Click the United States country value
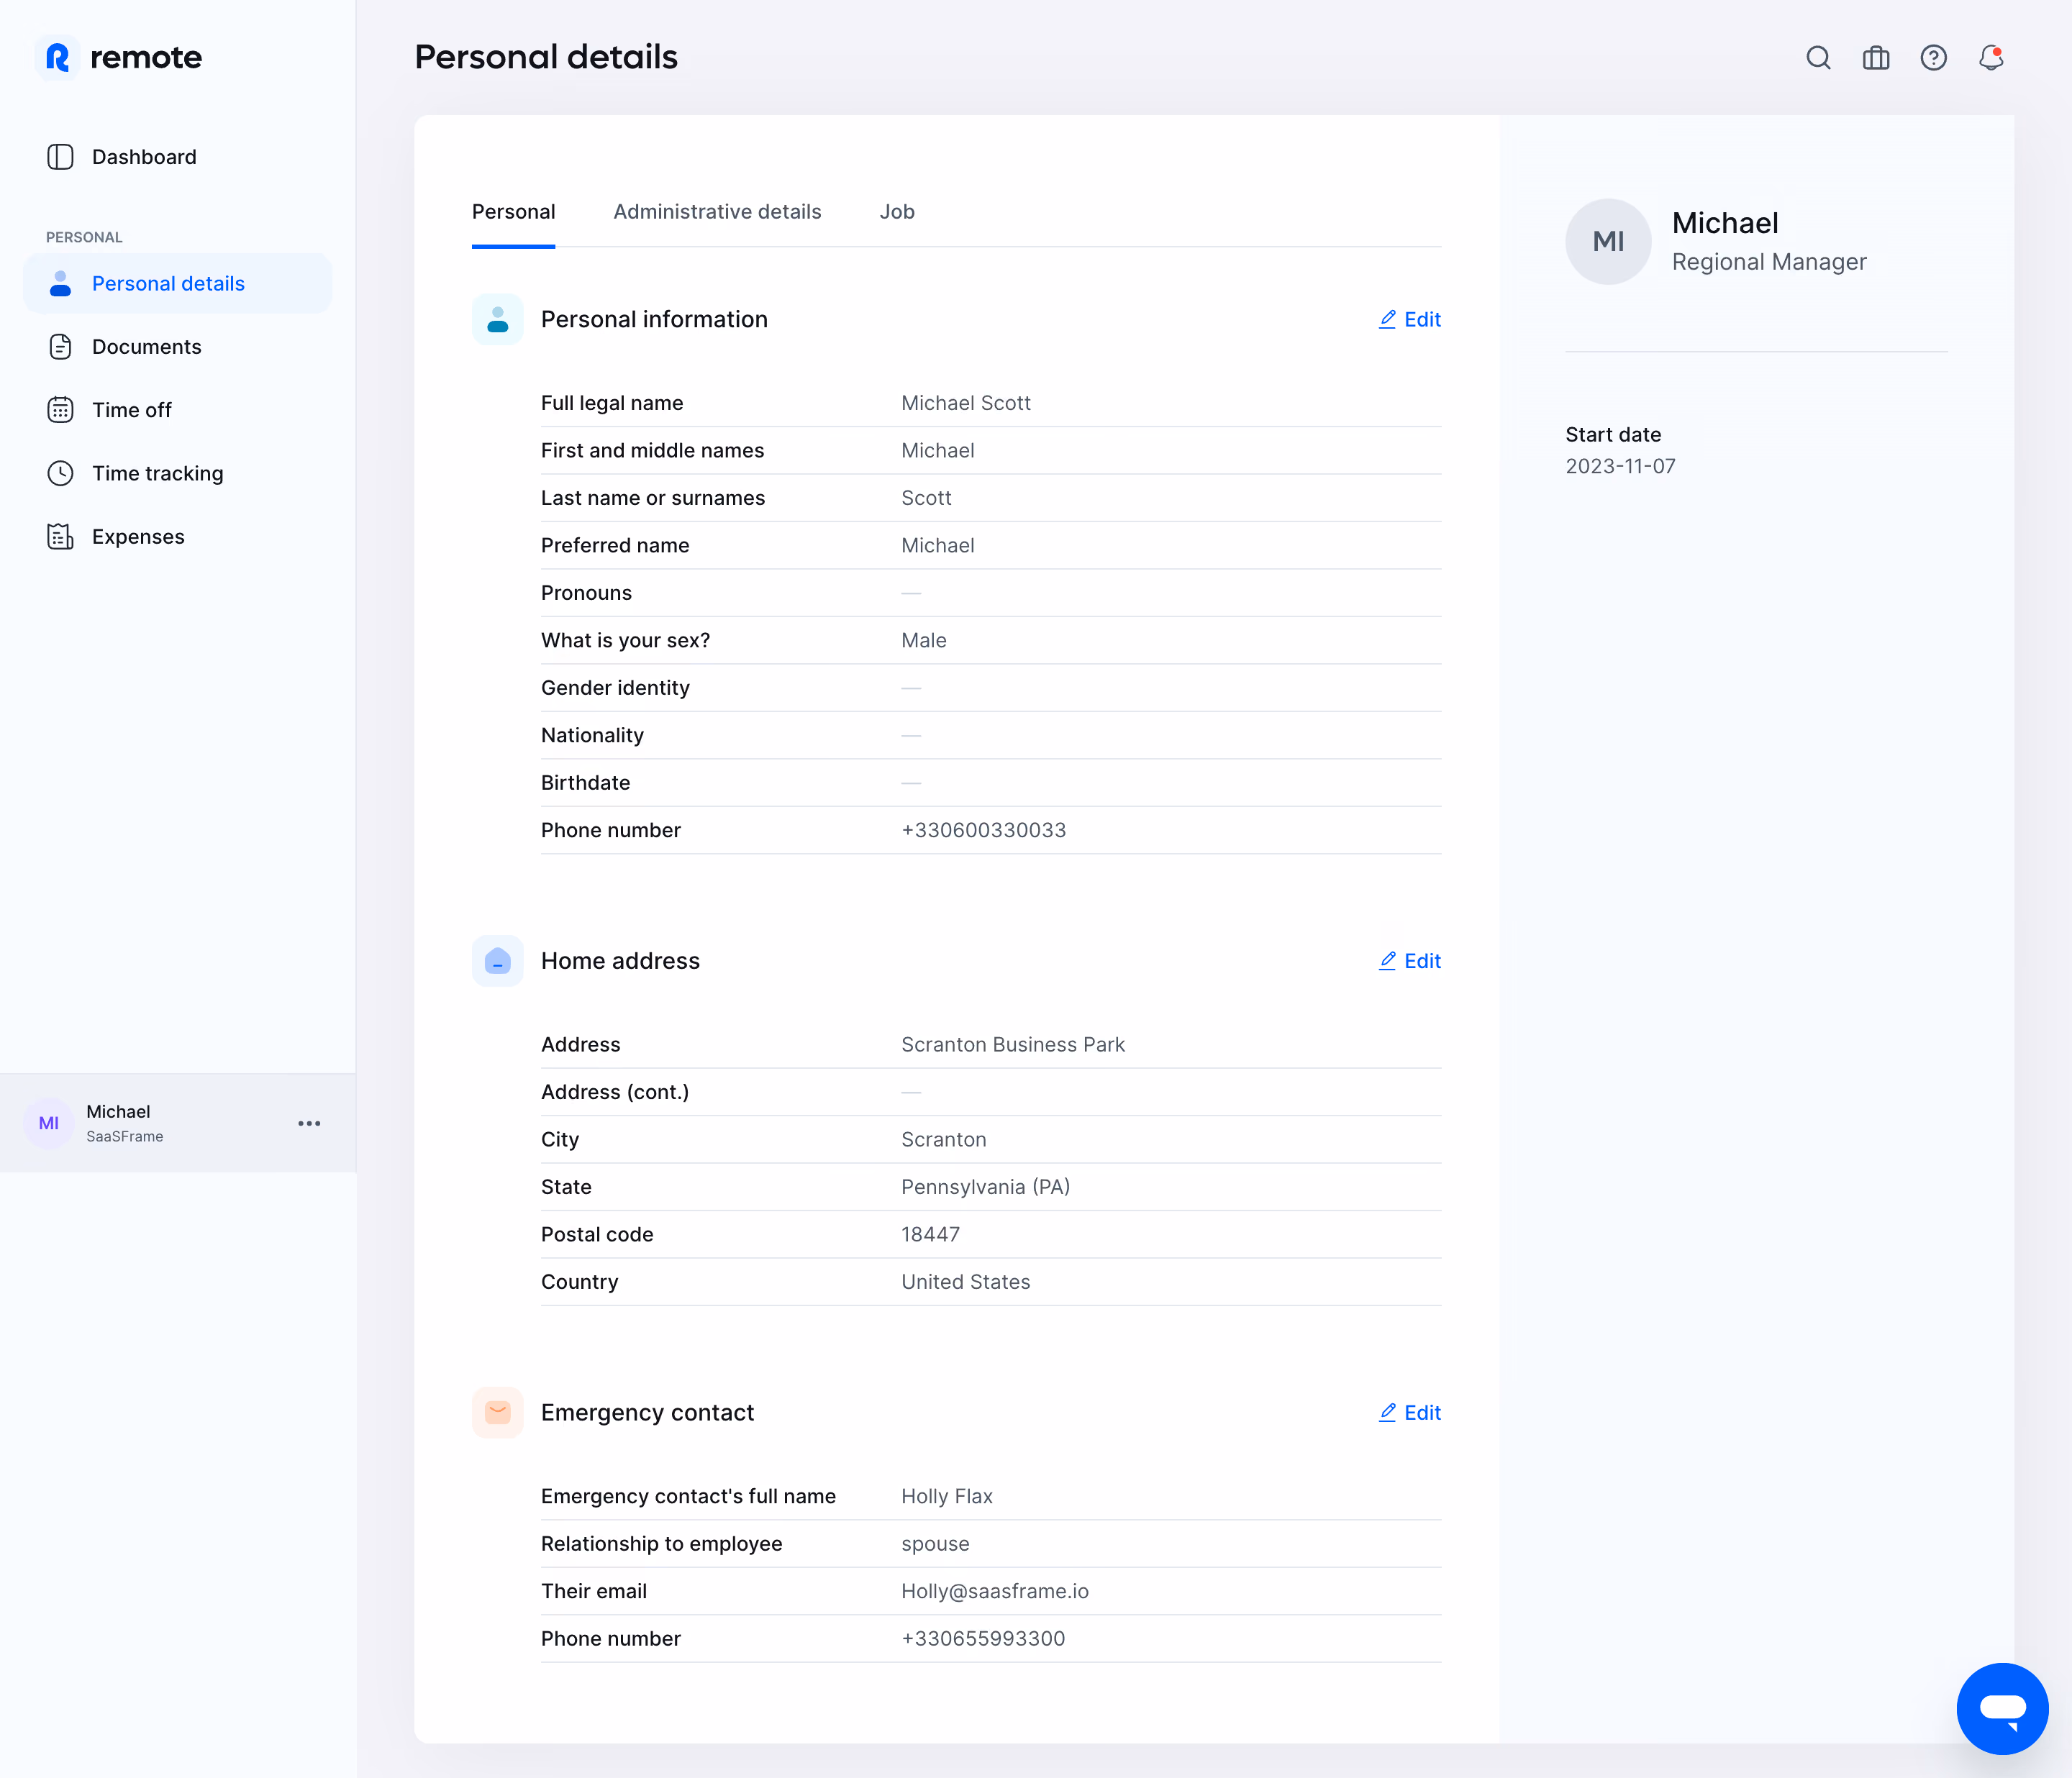The height and width of the screenshot is (1778, 2072). [x=966, y=1282]
